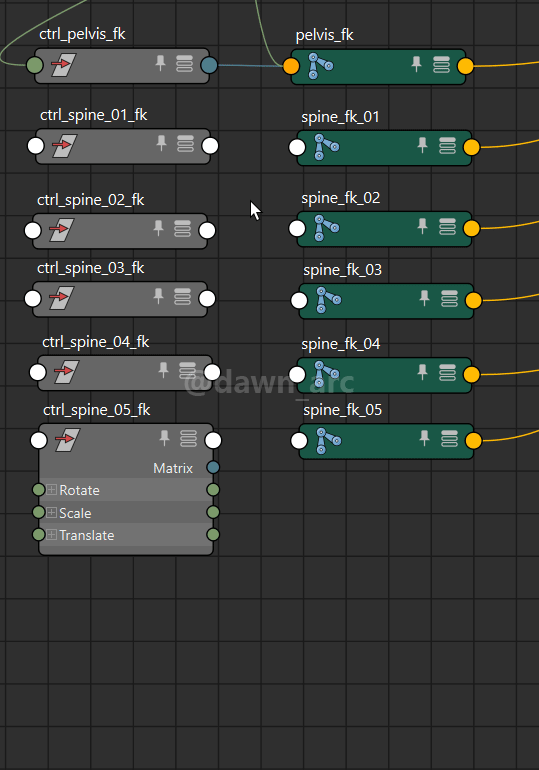
Task: Pin the ctrl_spine_03_fk node
Action: point(158,297)
